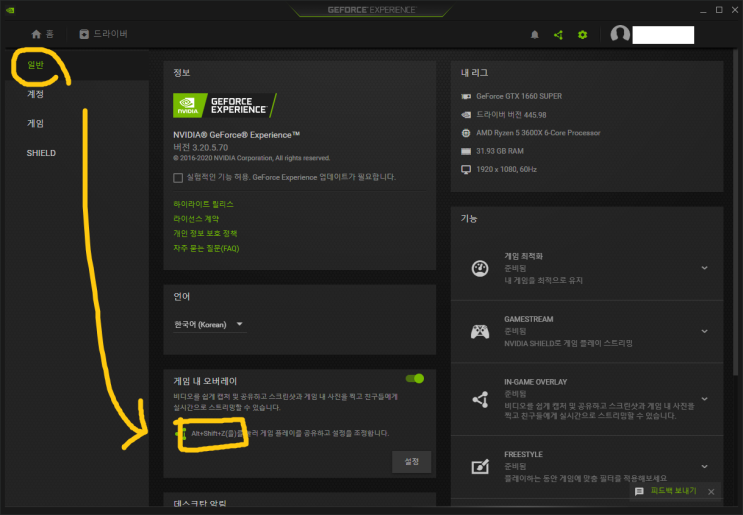
Task: Open the notifications bell icon
Action: click(x=535, y=35)
